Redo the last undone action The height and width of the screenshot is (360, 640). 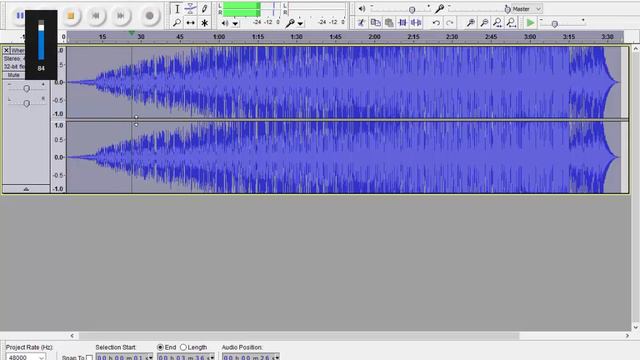[x=450, y=23]
